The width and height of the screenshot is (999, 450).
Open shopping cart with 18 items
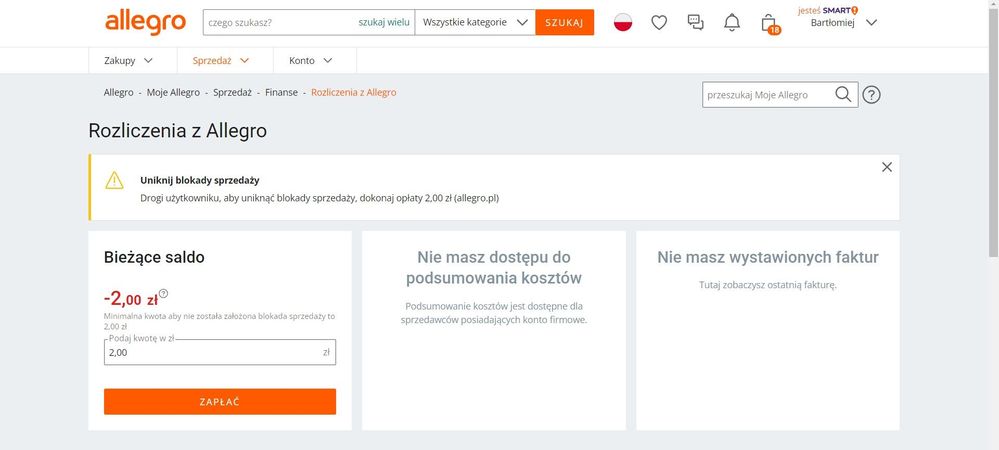point(770,24)
